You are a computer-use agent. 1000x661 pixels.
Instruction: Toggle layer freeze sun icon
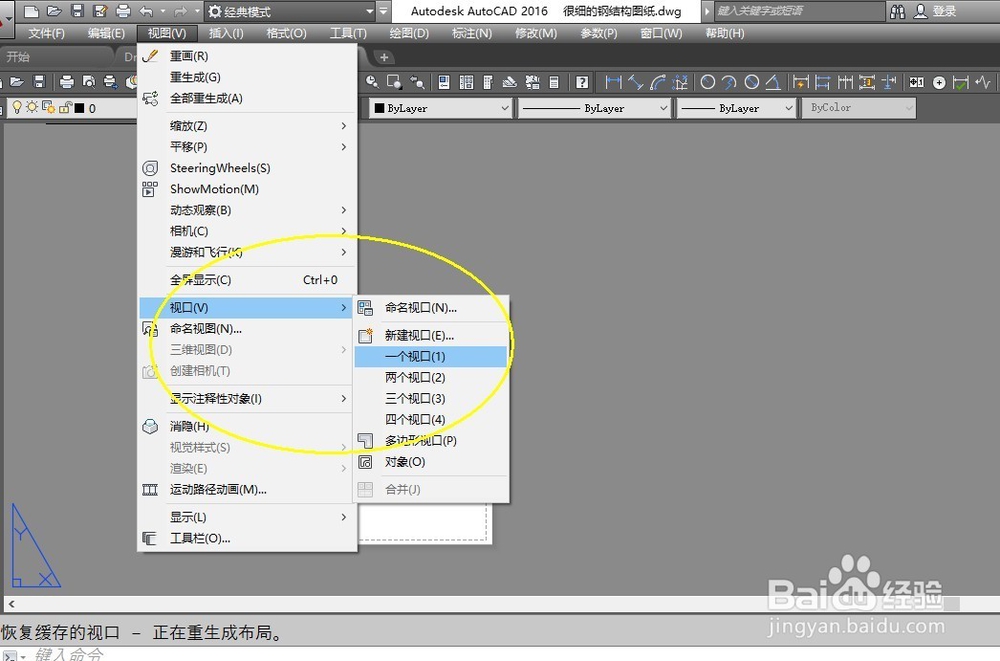31,107
